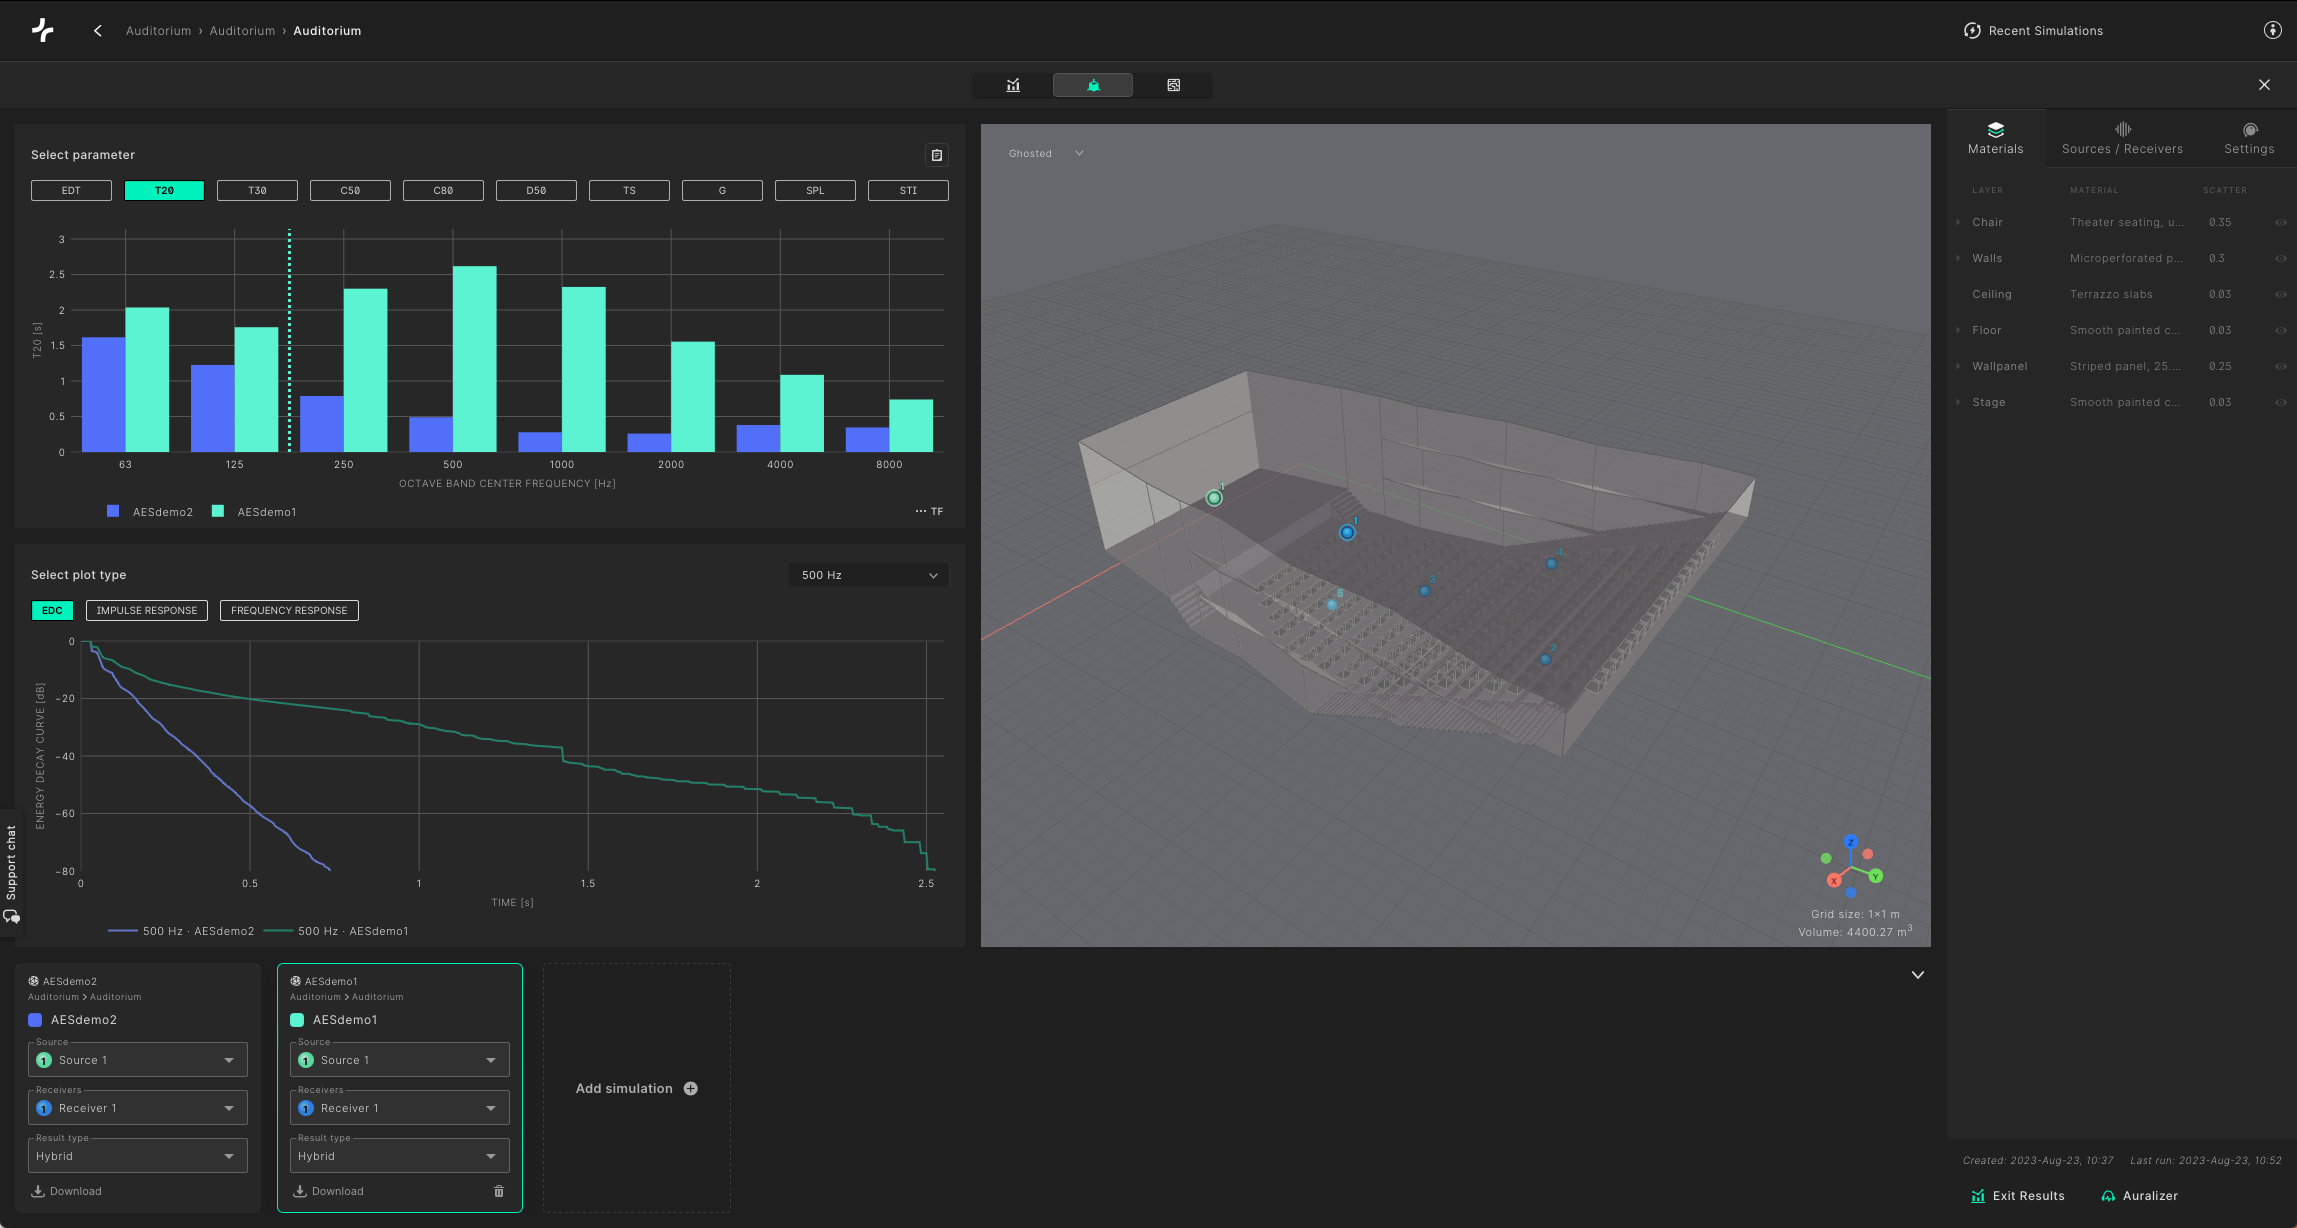Viewport: 2297px width, 1228px height.
Task: Click the info icon in top right corner
Action: [x=2272, y=30]
